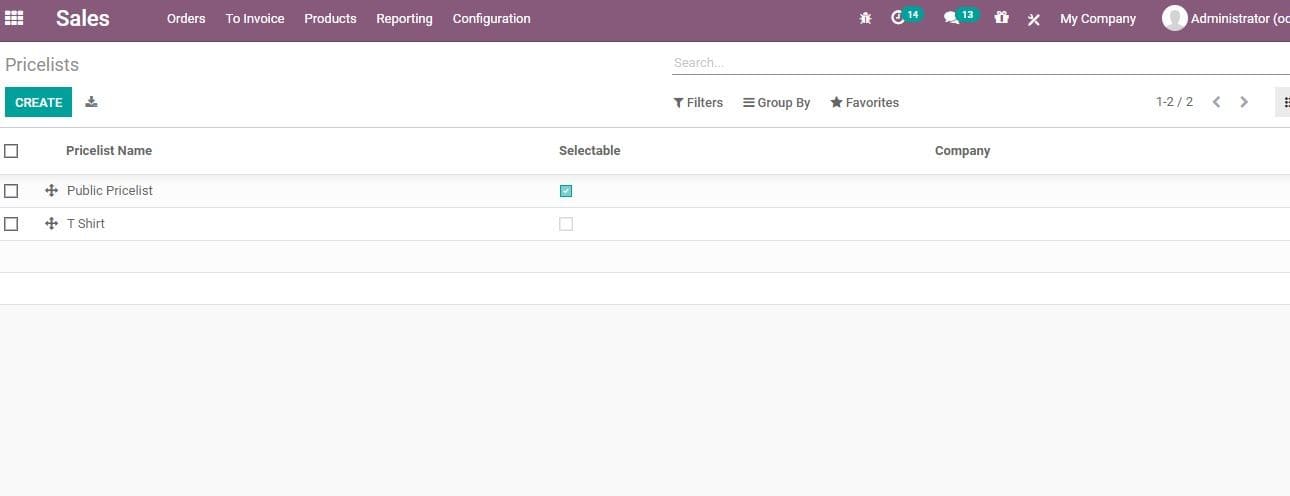Go to next page arrow
The image size is (1290, 496).
(x=1244, y=102)
